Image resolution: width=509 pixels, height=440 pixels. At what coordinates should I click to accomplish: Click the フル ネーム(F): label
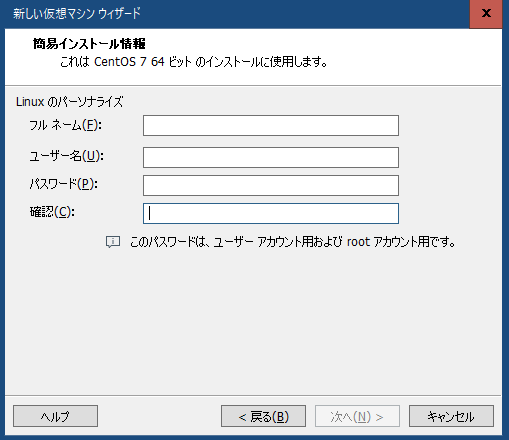[65, 125]
